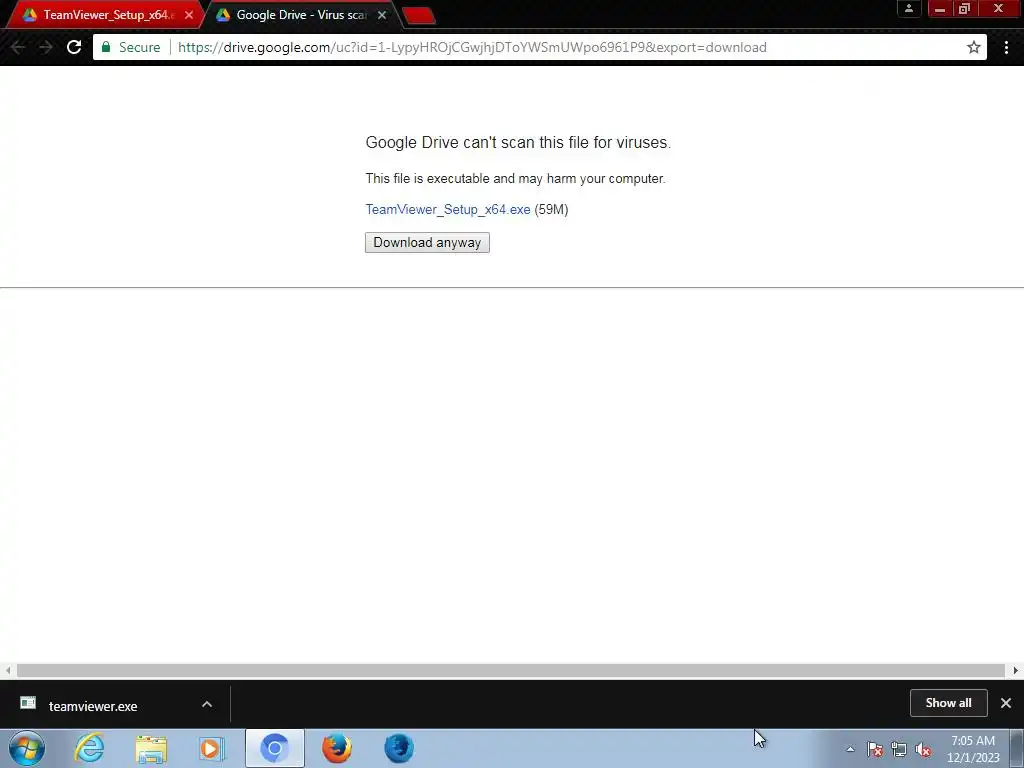Launch Firefox from the taskbar
1024x768 pixels.
pos(337,748)
